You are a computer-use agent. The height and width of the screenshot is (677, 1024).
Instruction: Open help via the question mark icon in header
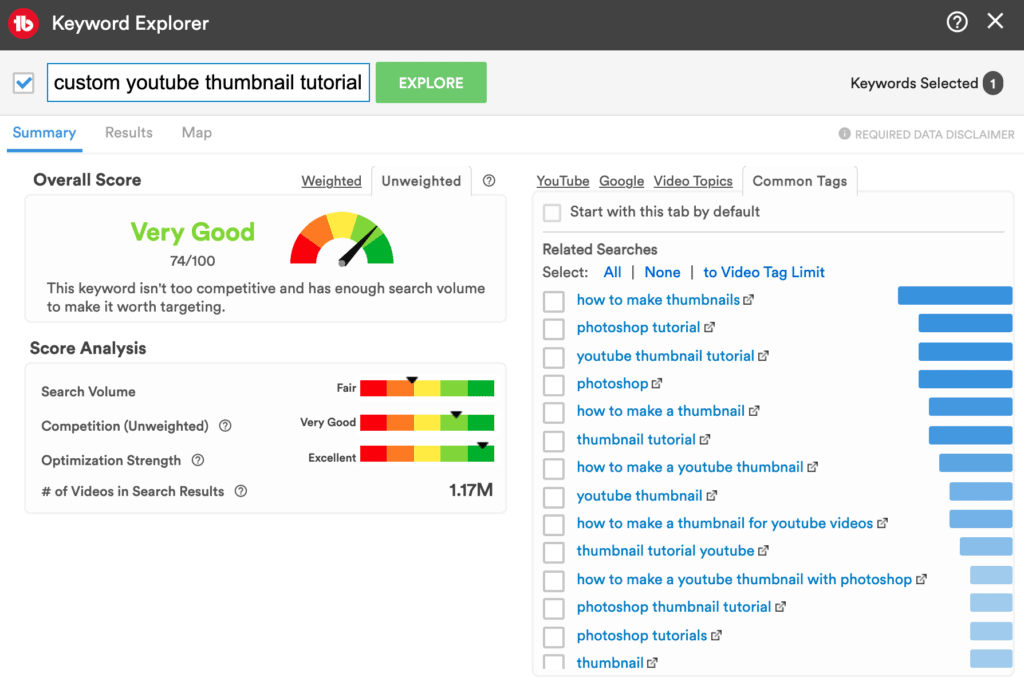tap(957, 22)
